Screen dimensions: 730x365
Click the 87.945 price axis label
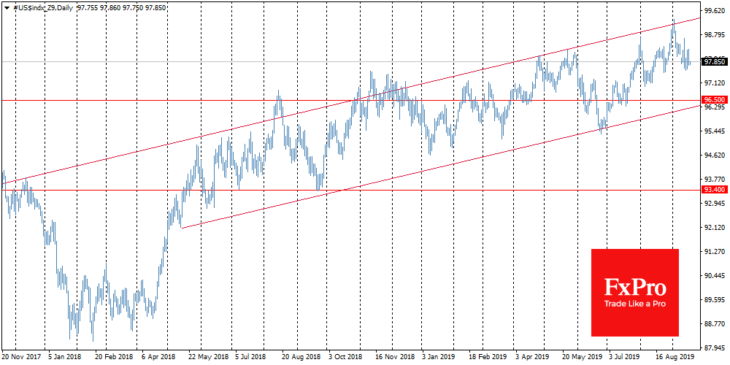pos(715,348)
